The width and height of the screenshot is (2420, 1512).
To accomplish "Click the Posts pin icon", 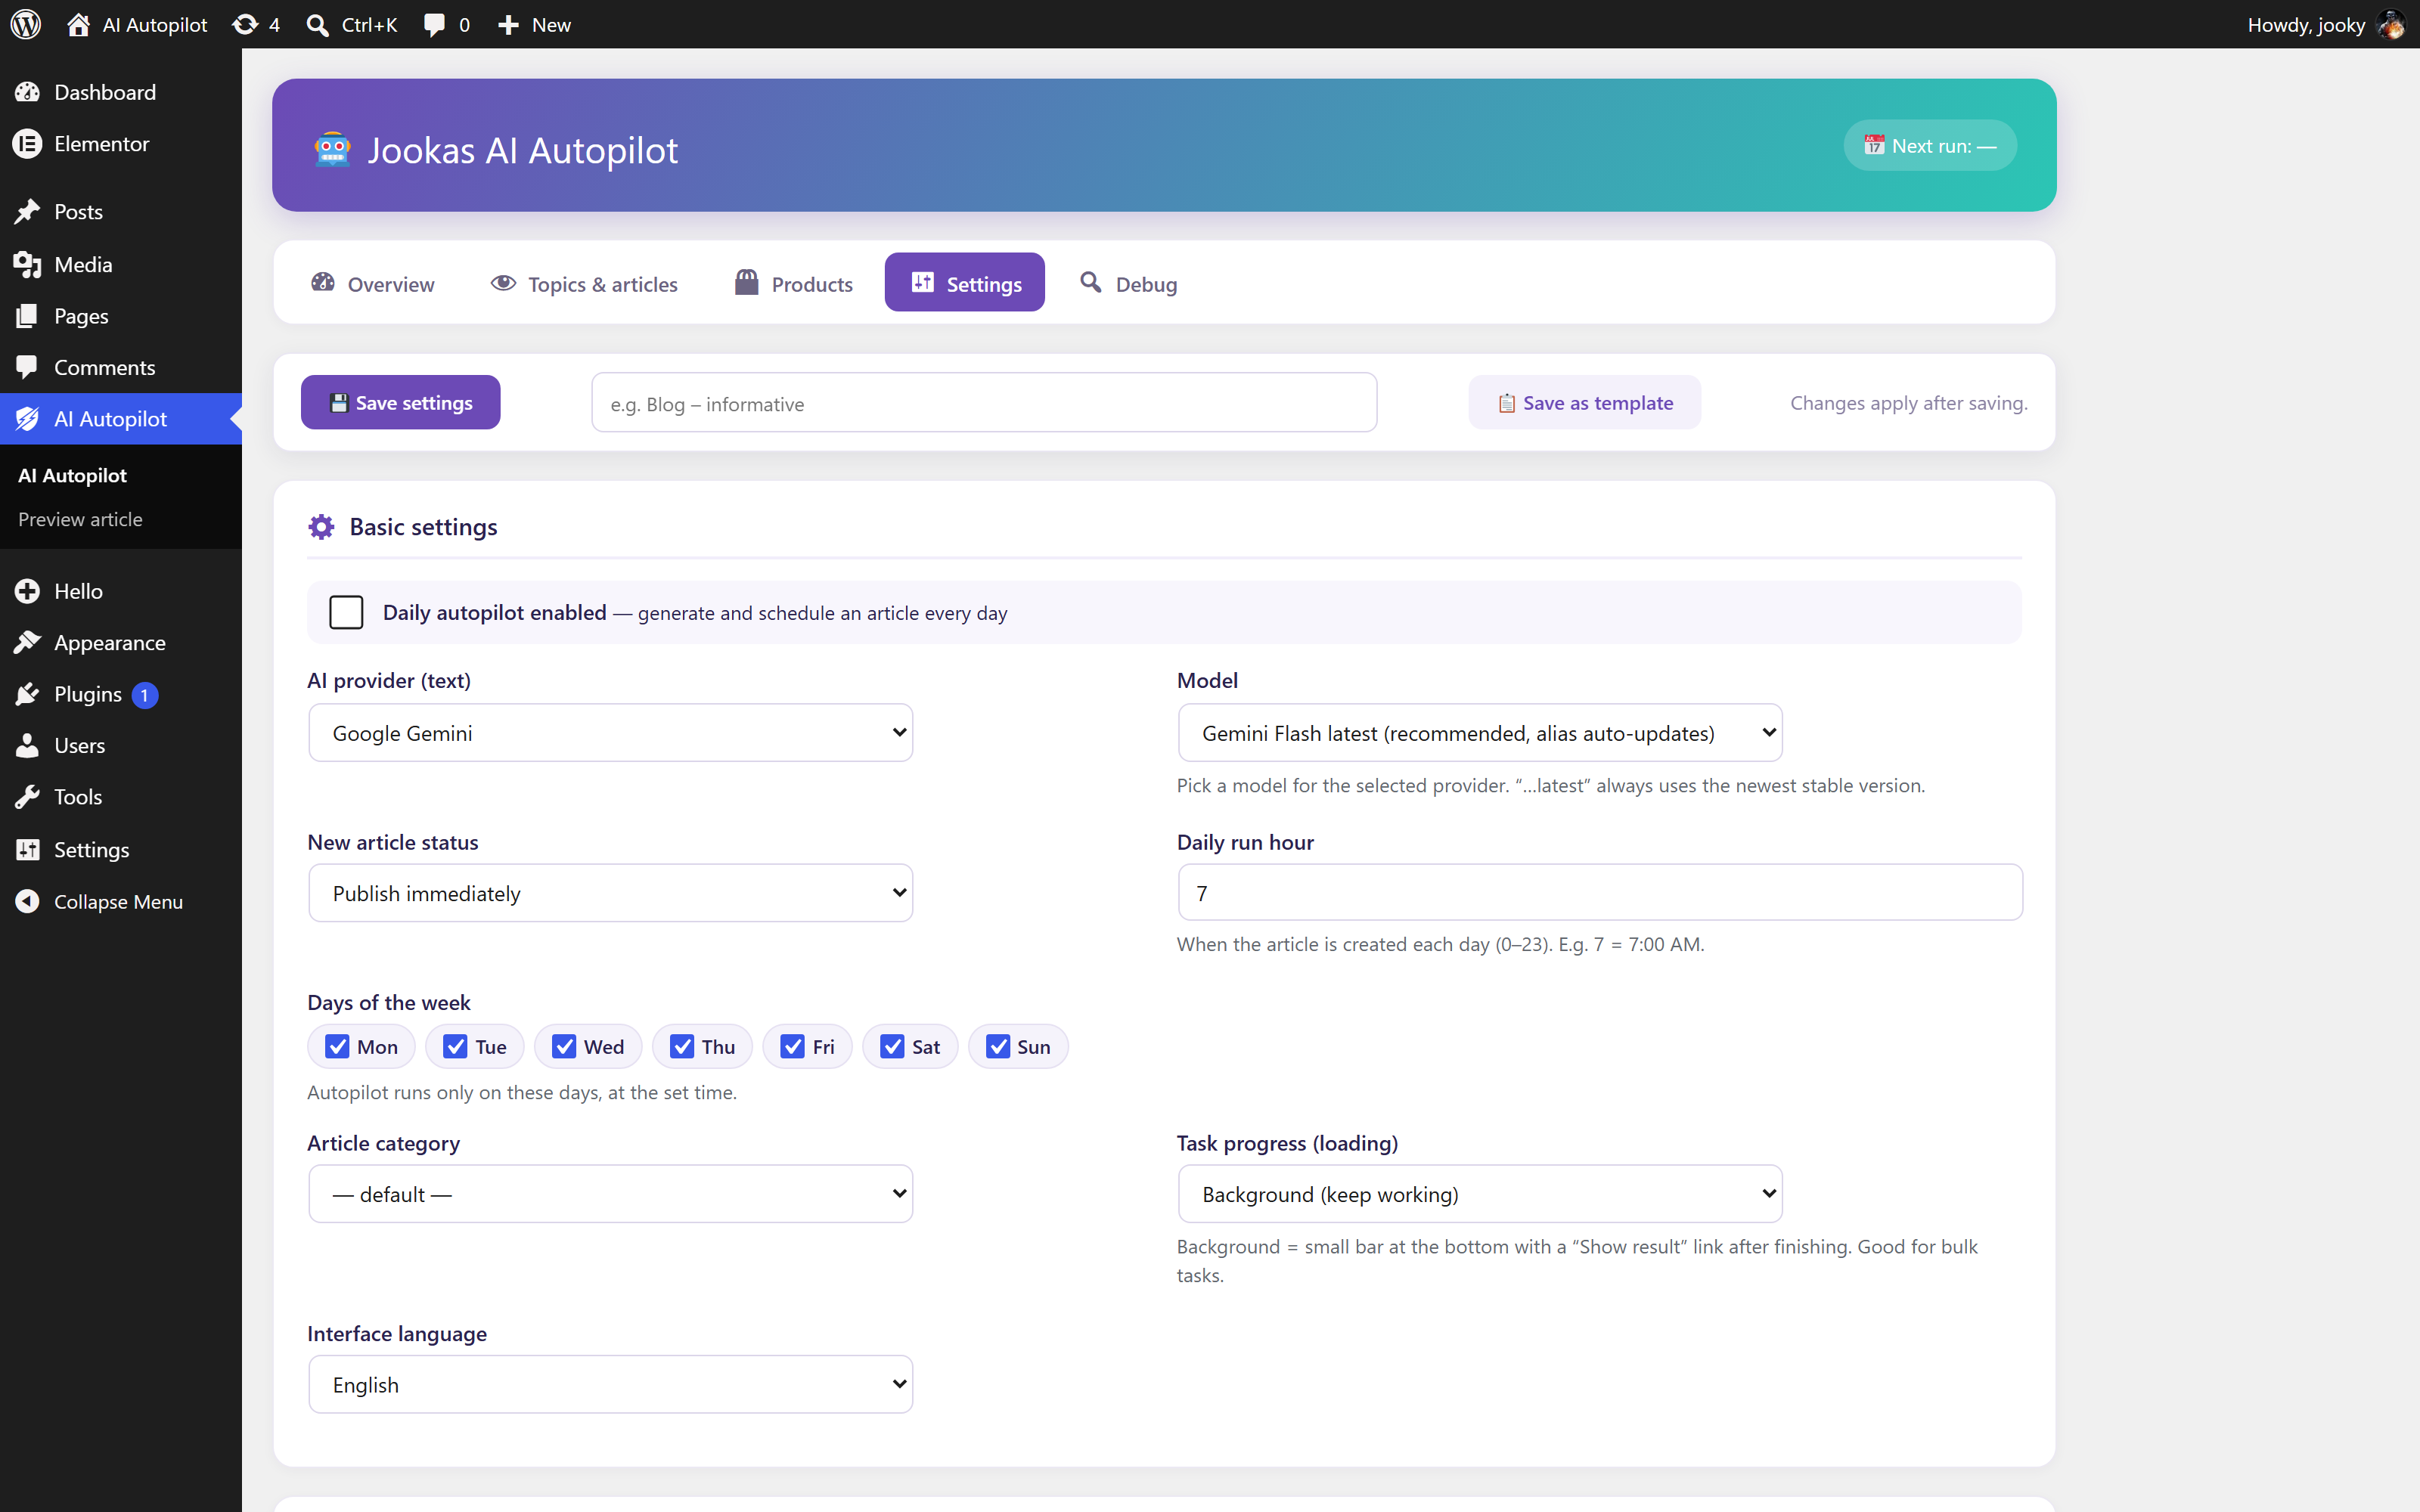I will pos(28,211).
